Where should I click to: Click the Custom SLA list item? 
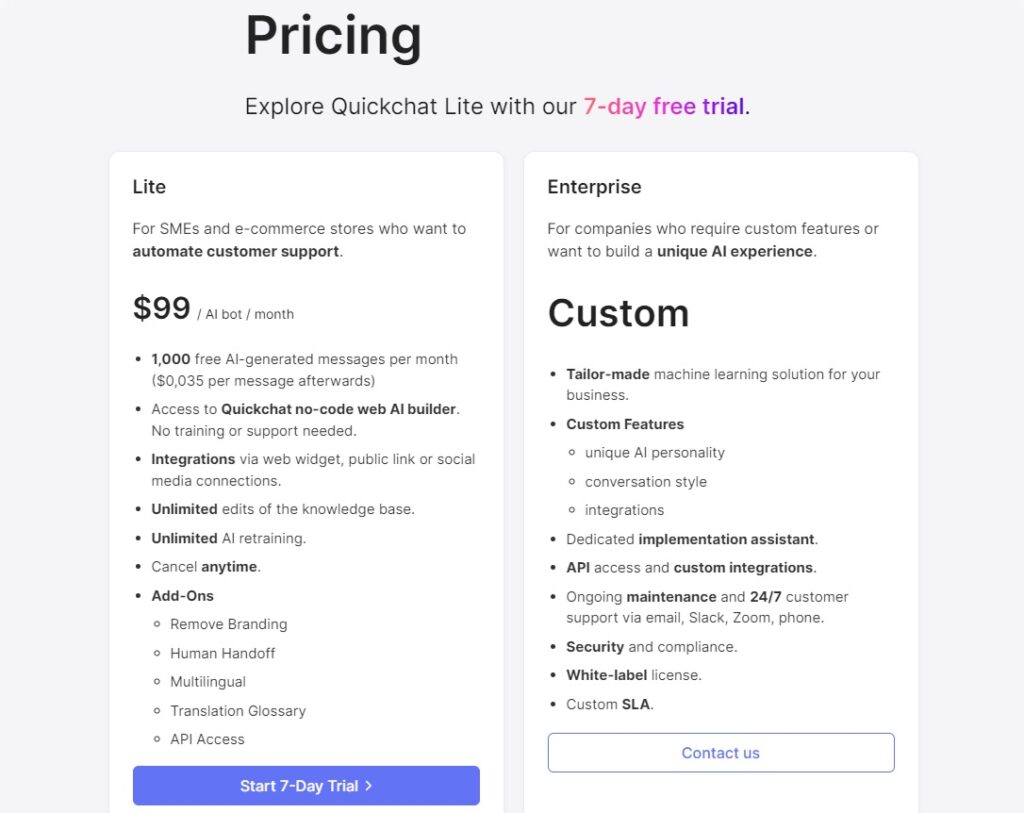pos(608,704)
